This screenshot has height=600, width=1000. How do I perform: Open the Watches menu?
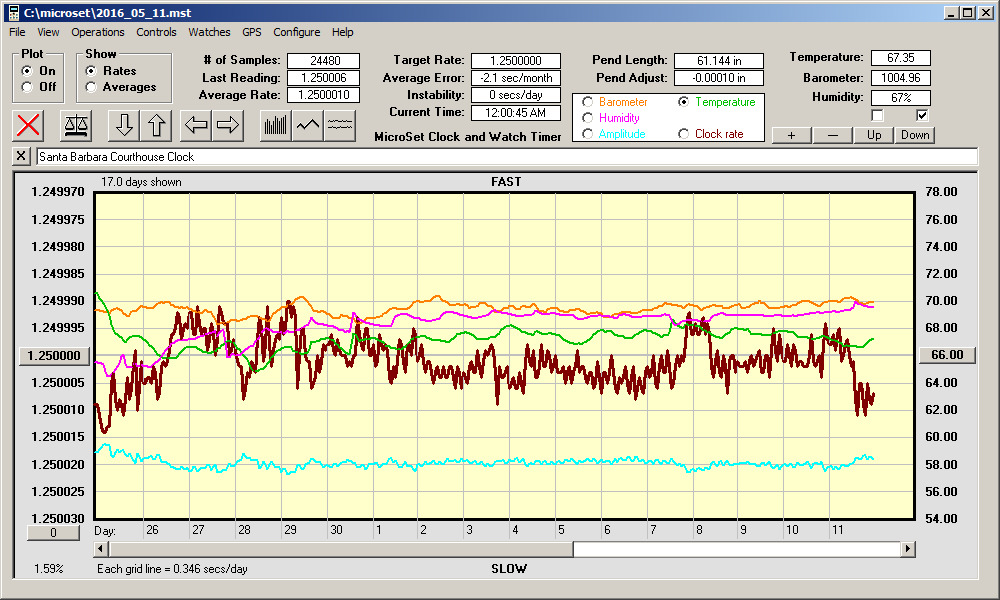tap(209, 32)
